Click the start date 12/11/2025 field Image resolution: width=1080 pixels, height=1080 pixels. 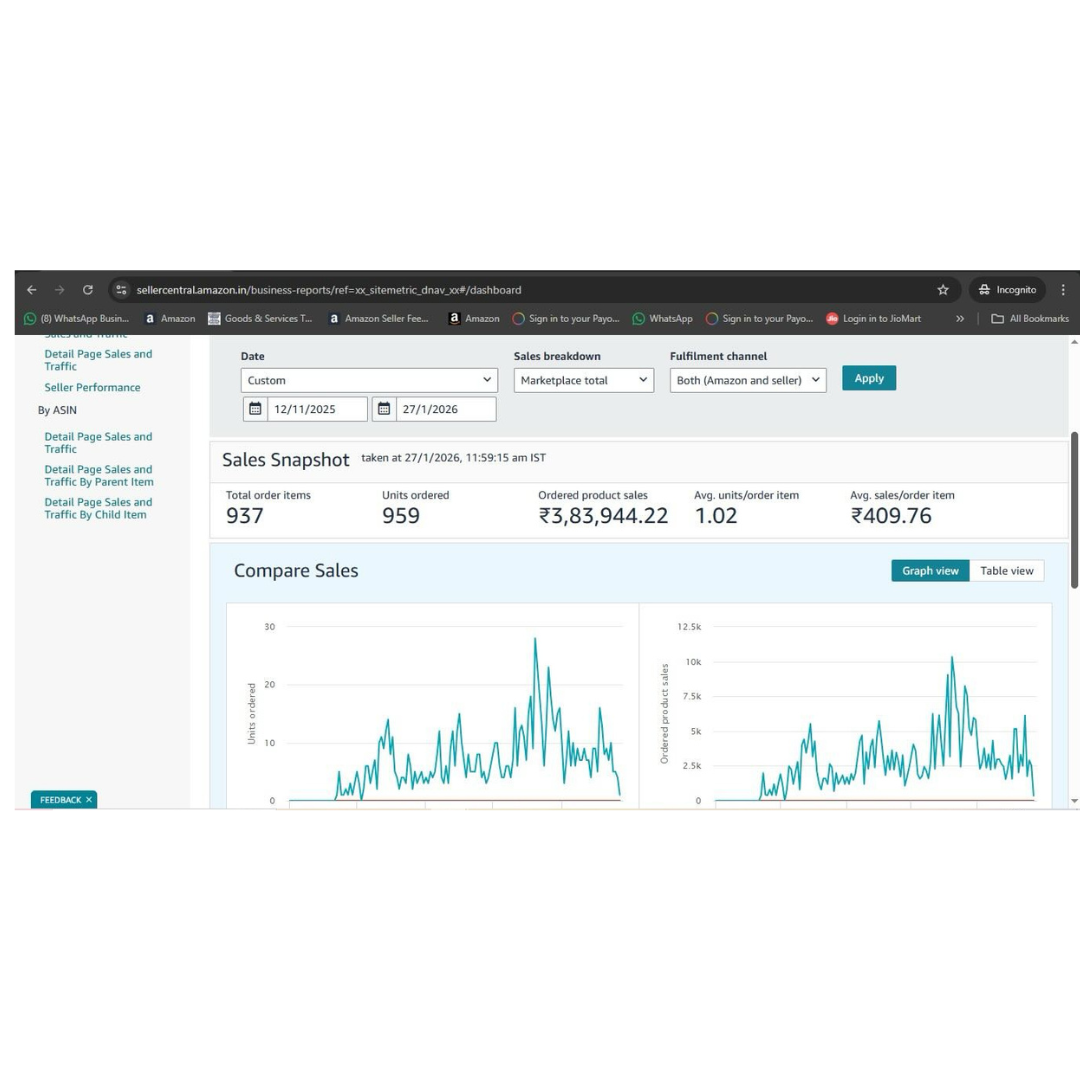pos(317,409)
